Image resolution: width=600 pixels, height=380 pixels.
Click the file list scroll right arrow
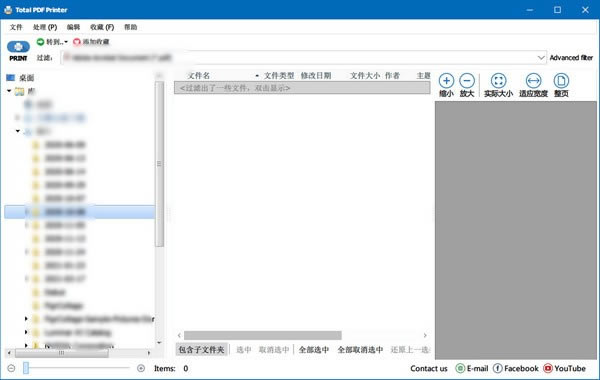[x=425, y=335]
